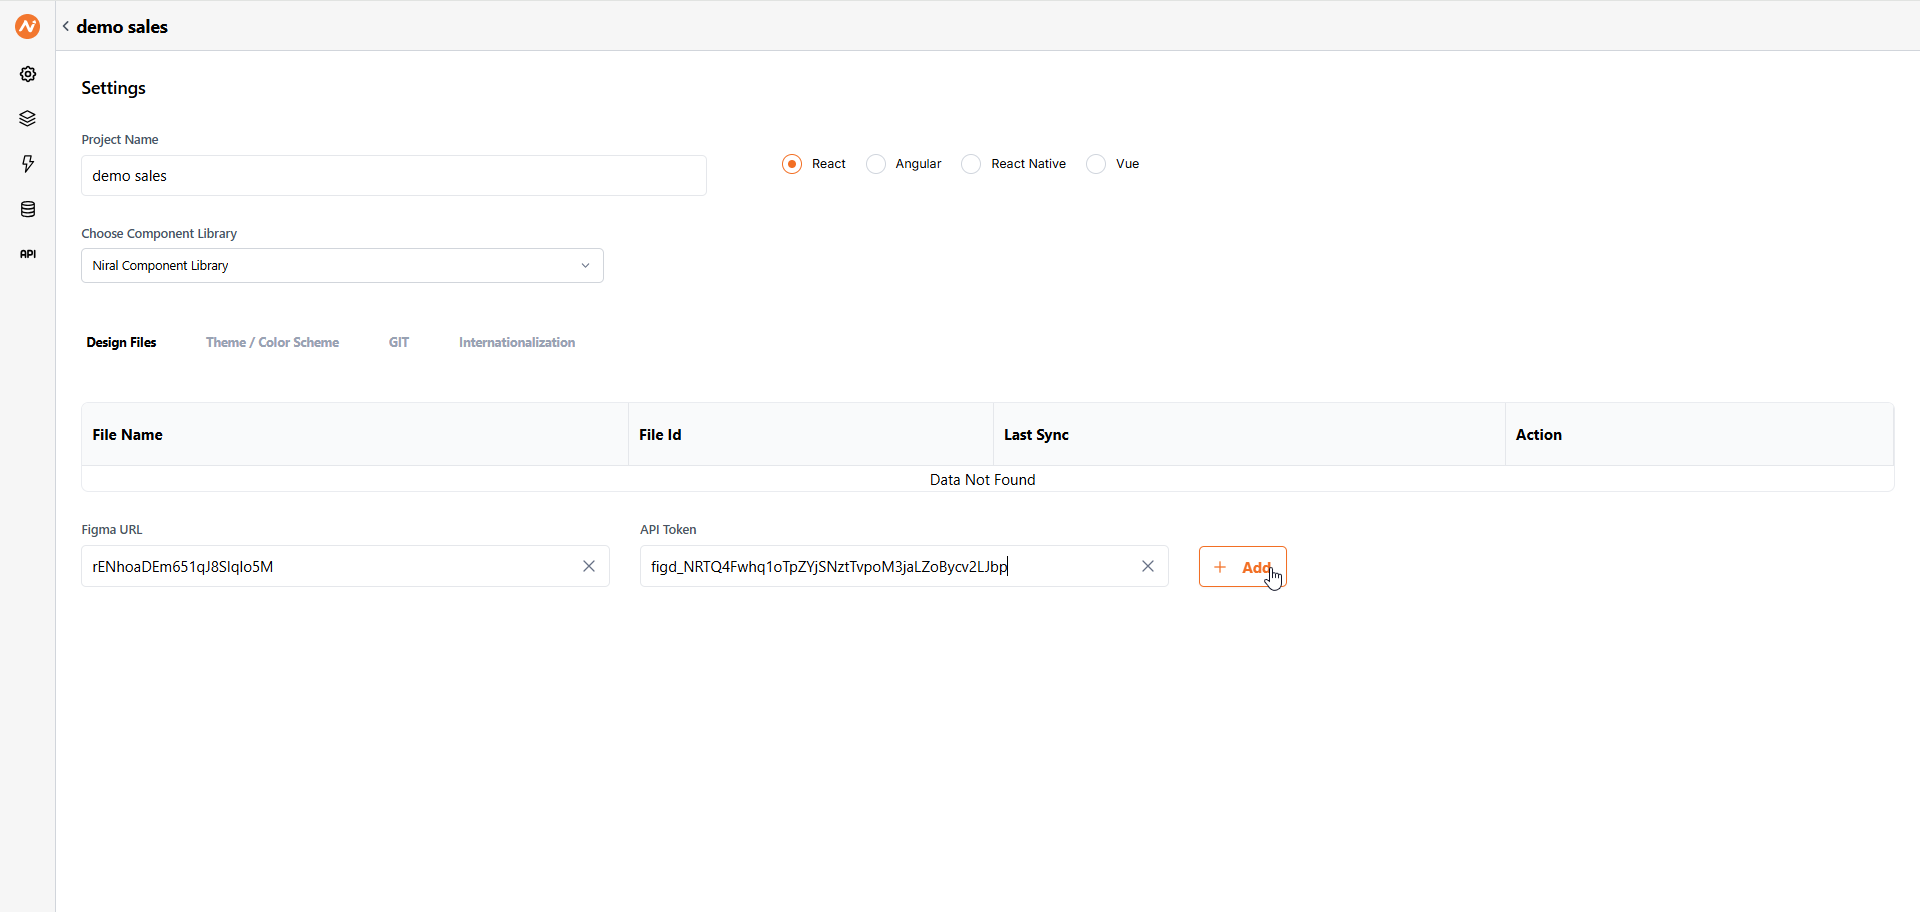Open the layers/components panel icon
Screen dimensions: 1920x912
27,118
